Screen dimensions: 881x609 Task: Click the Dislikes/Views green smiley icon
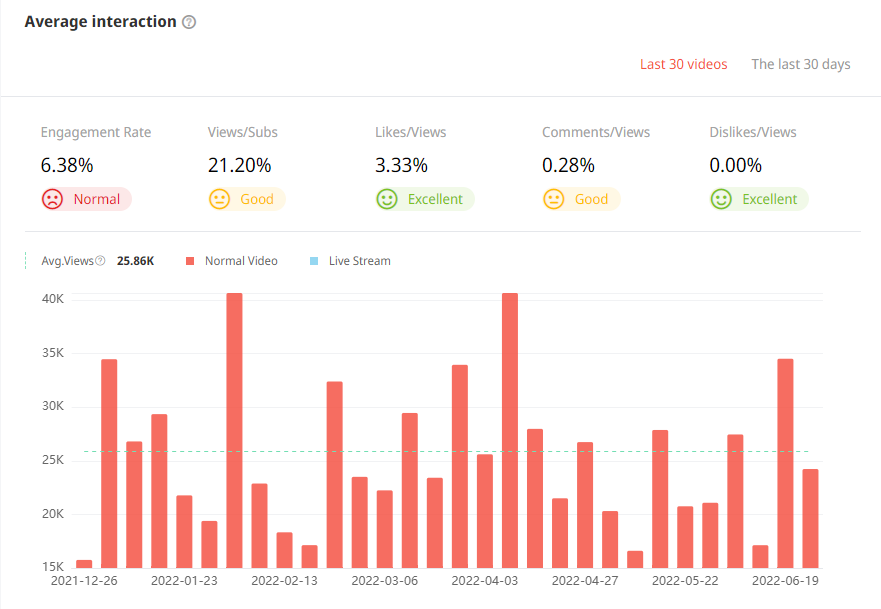(x=721, y=199)
